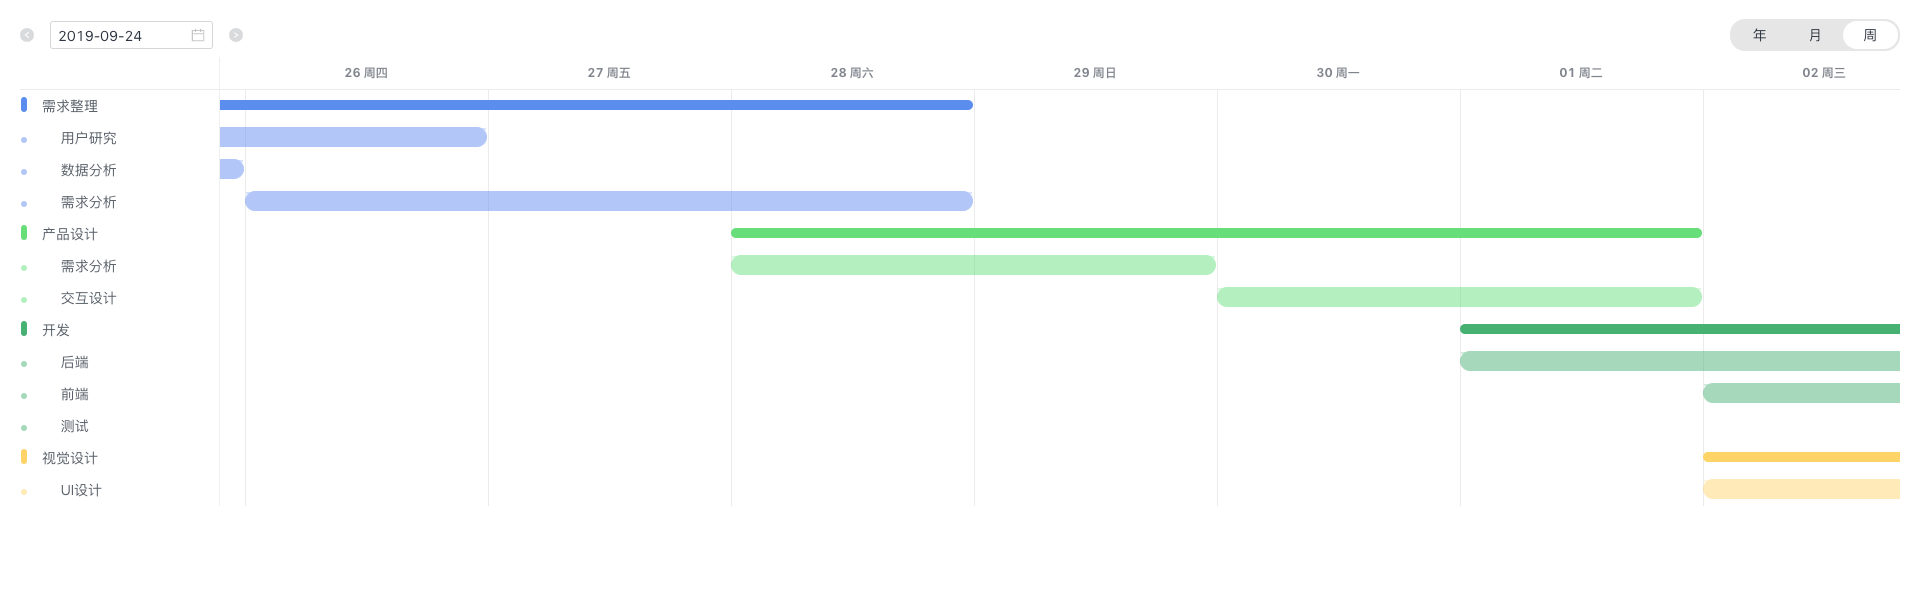Click the next date arrow icon
The height and width of the screenshot is (590, 1919).
(x=236, y=35)
